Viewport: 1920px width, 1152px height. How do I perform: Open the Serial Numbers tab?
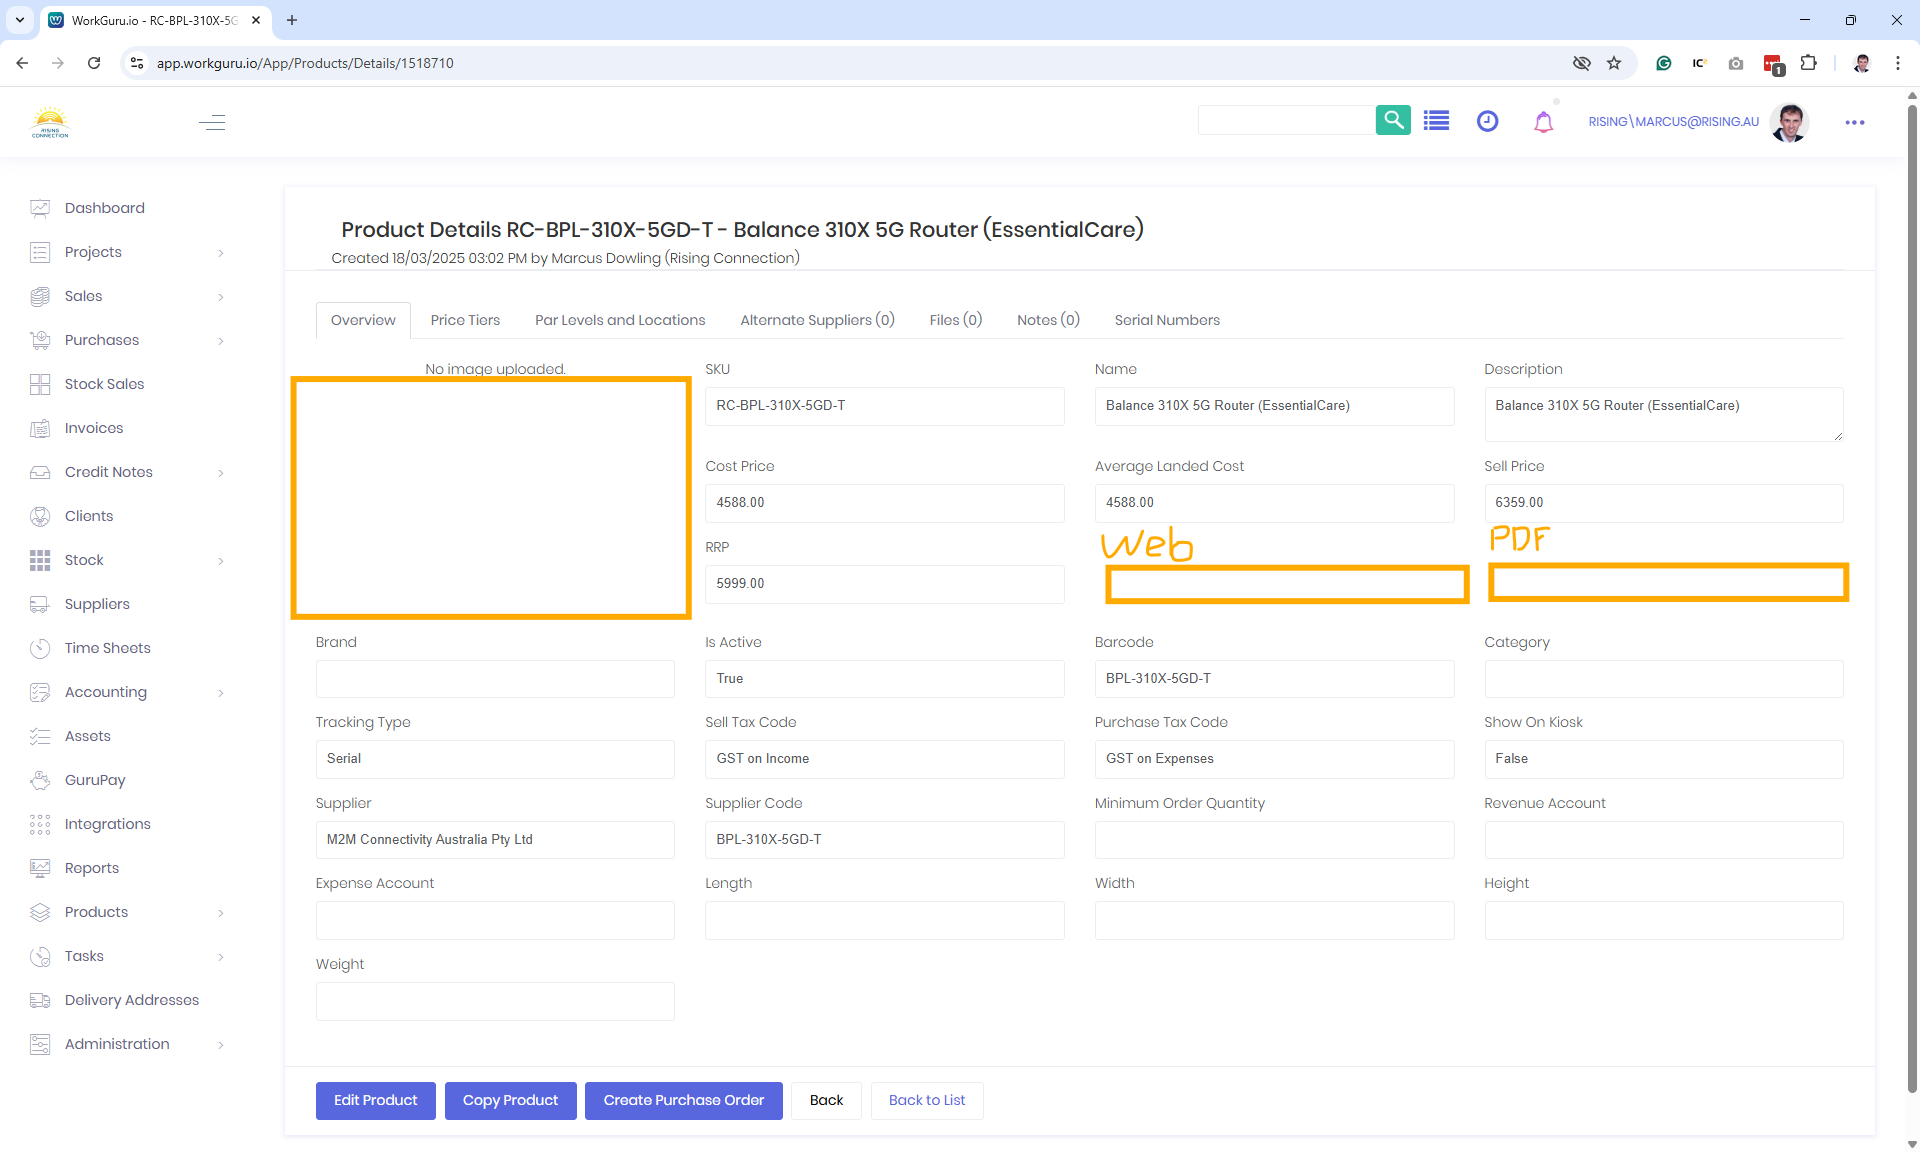tap(1166, 320)
